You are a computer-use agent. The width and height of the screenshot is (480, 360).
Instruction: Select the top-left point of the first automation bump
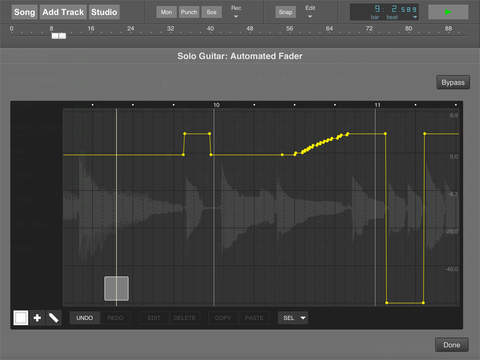[x=185, y=134]
